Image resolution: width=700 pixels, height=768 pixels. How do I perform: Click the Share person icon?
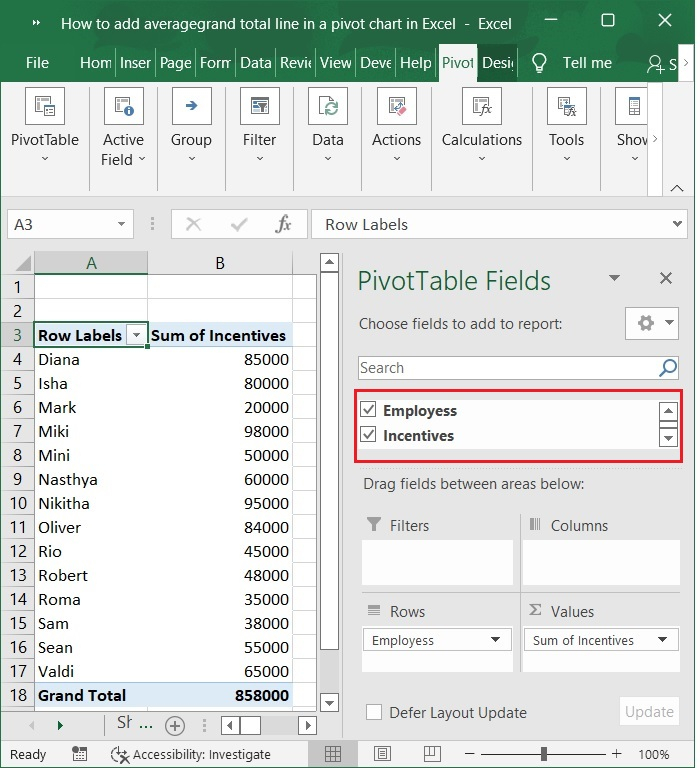click(655, 64)
